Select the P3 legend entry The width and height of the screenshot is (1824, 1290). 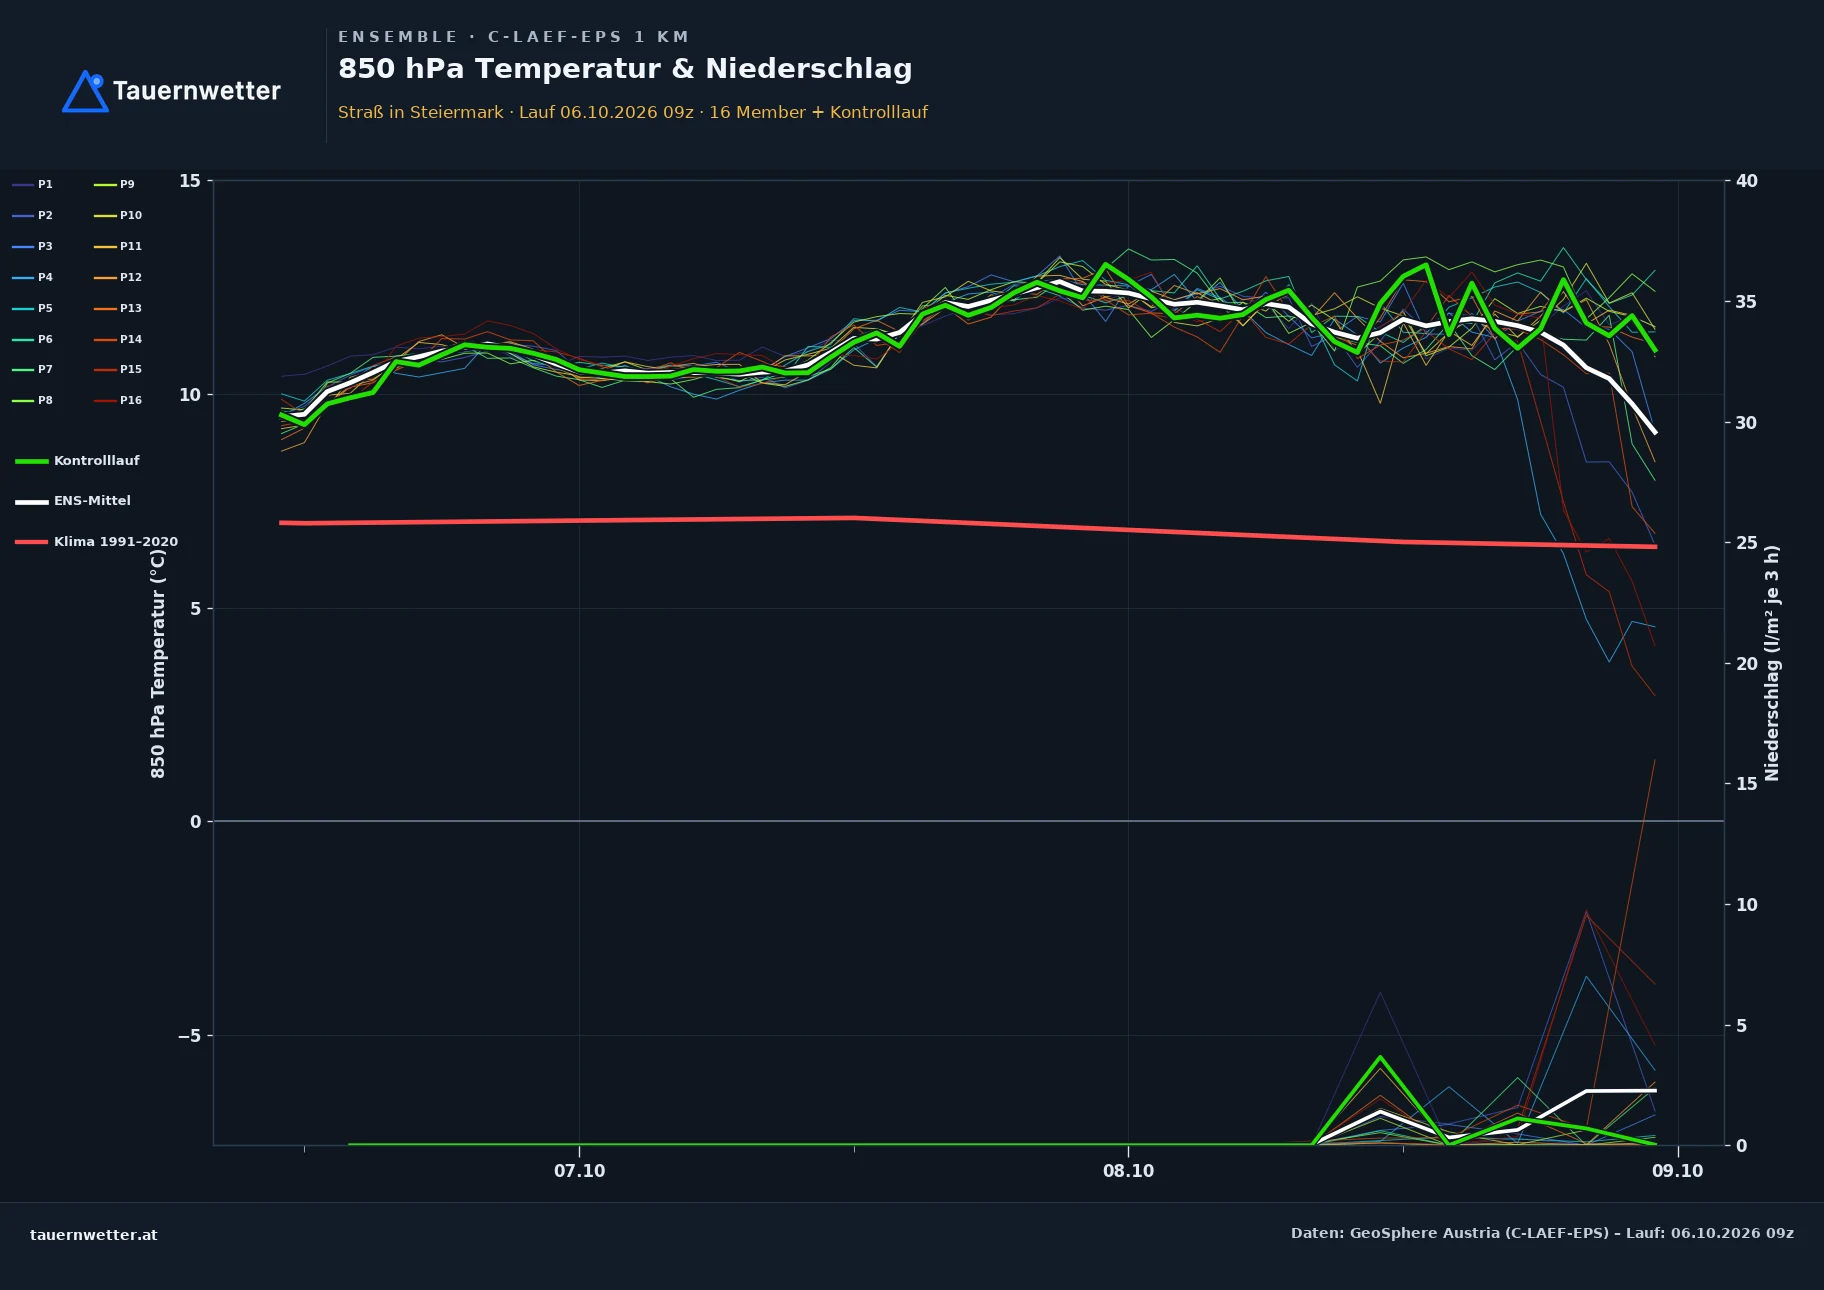click(32, 247)
